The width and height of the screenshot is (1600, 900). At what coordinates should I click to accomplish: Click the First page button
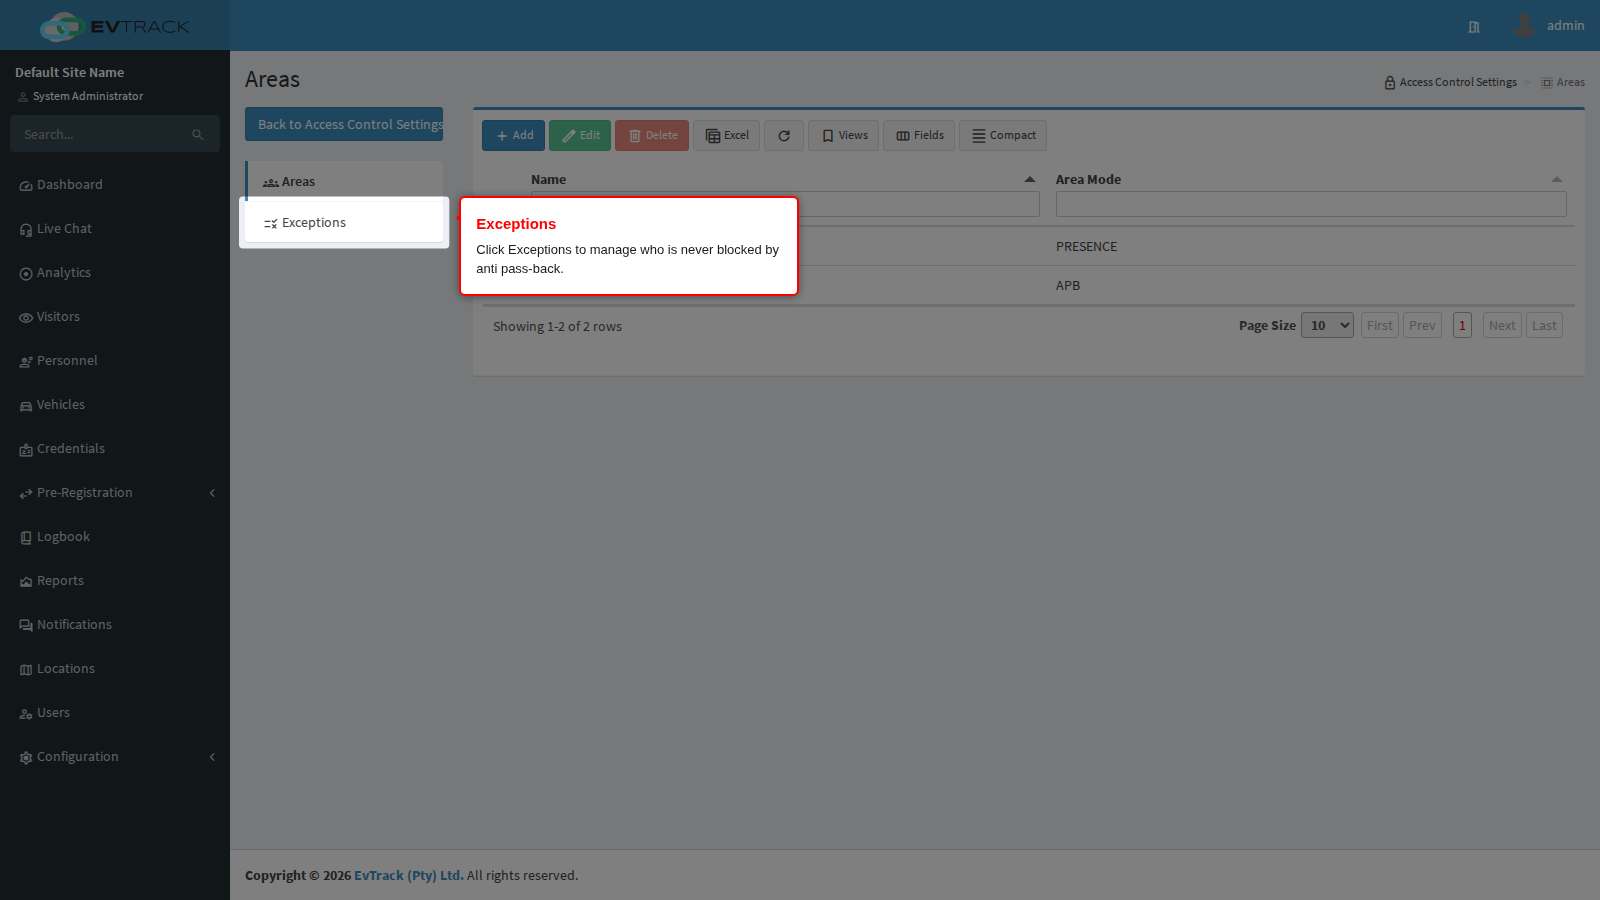[x=1380, y=325]
